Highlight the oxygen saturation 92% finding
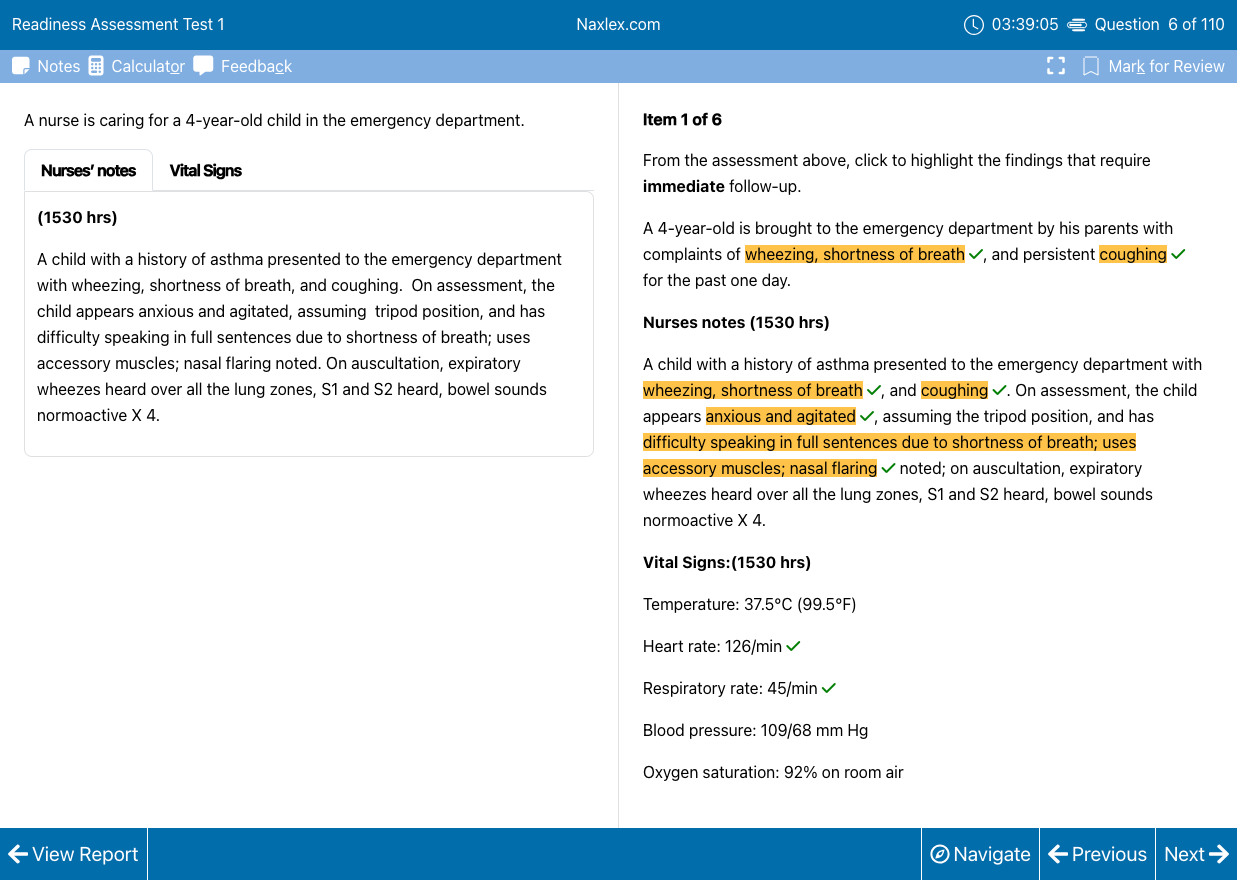This screenshot has height=880, width=1237. click(x=773, y=772)
